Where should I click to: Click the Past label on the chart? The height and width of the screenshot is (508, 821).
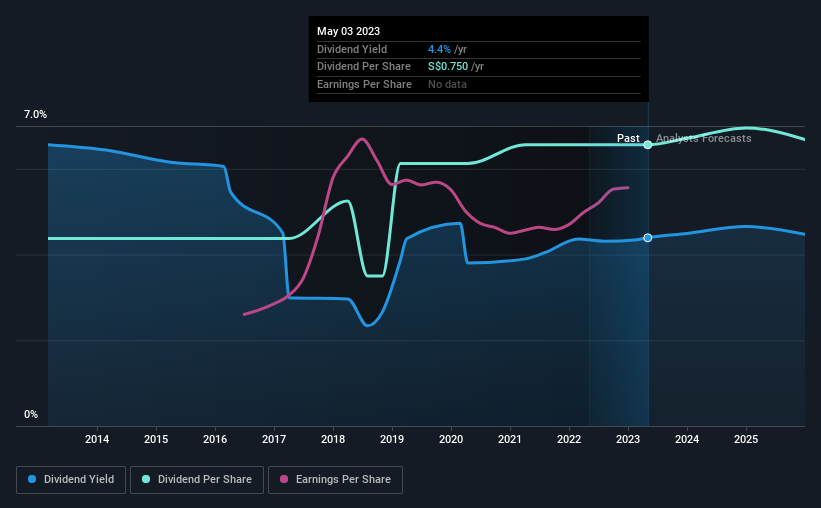click(x=628, y=138)
